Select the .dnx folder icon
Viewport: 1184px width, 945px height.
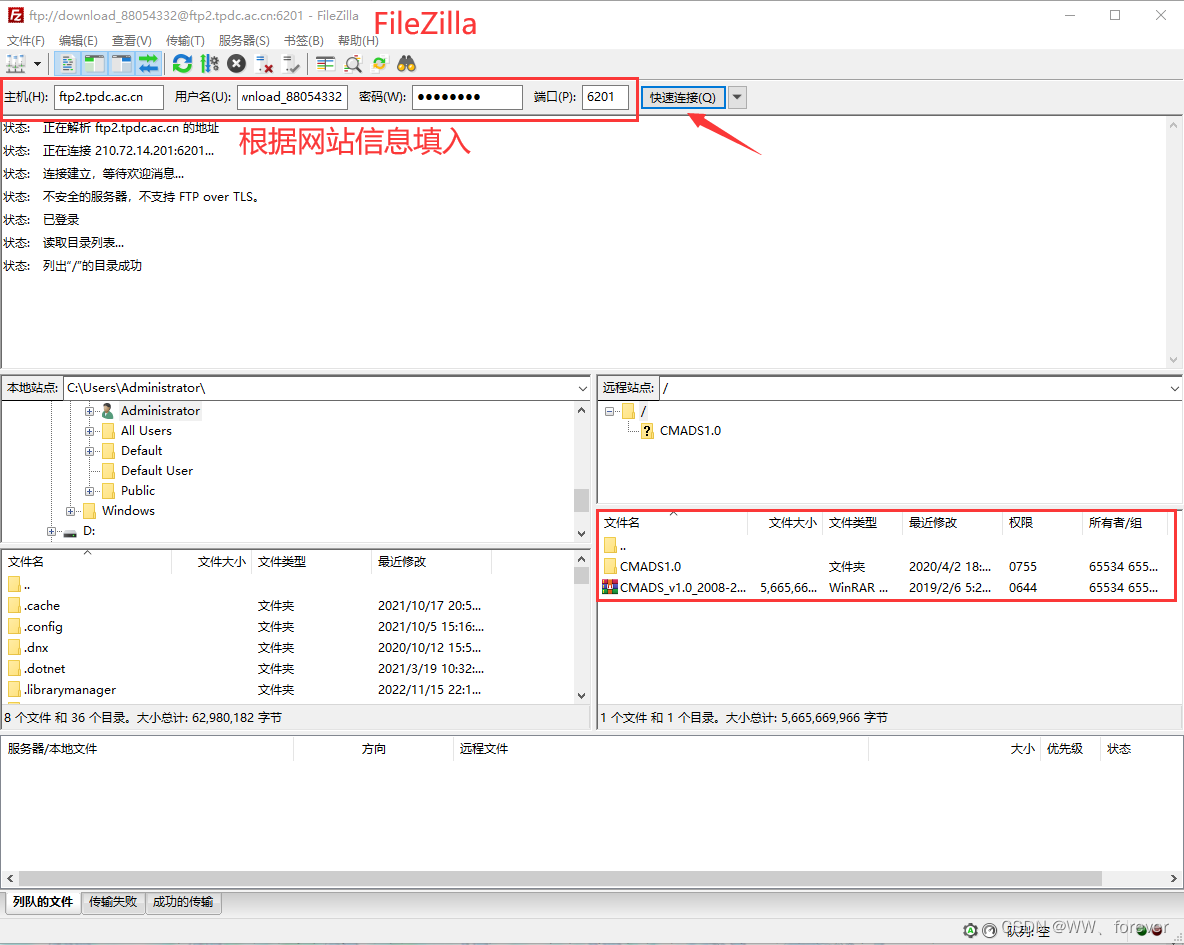(14, 648)
